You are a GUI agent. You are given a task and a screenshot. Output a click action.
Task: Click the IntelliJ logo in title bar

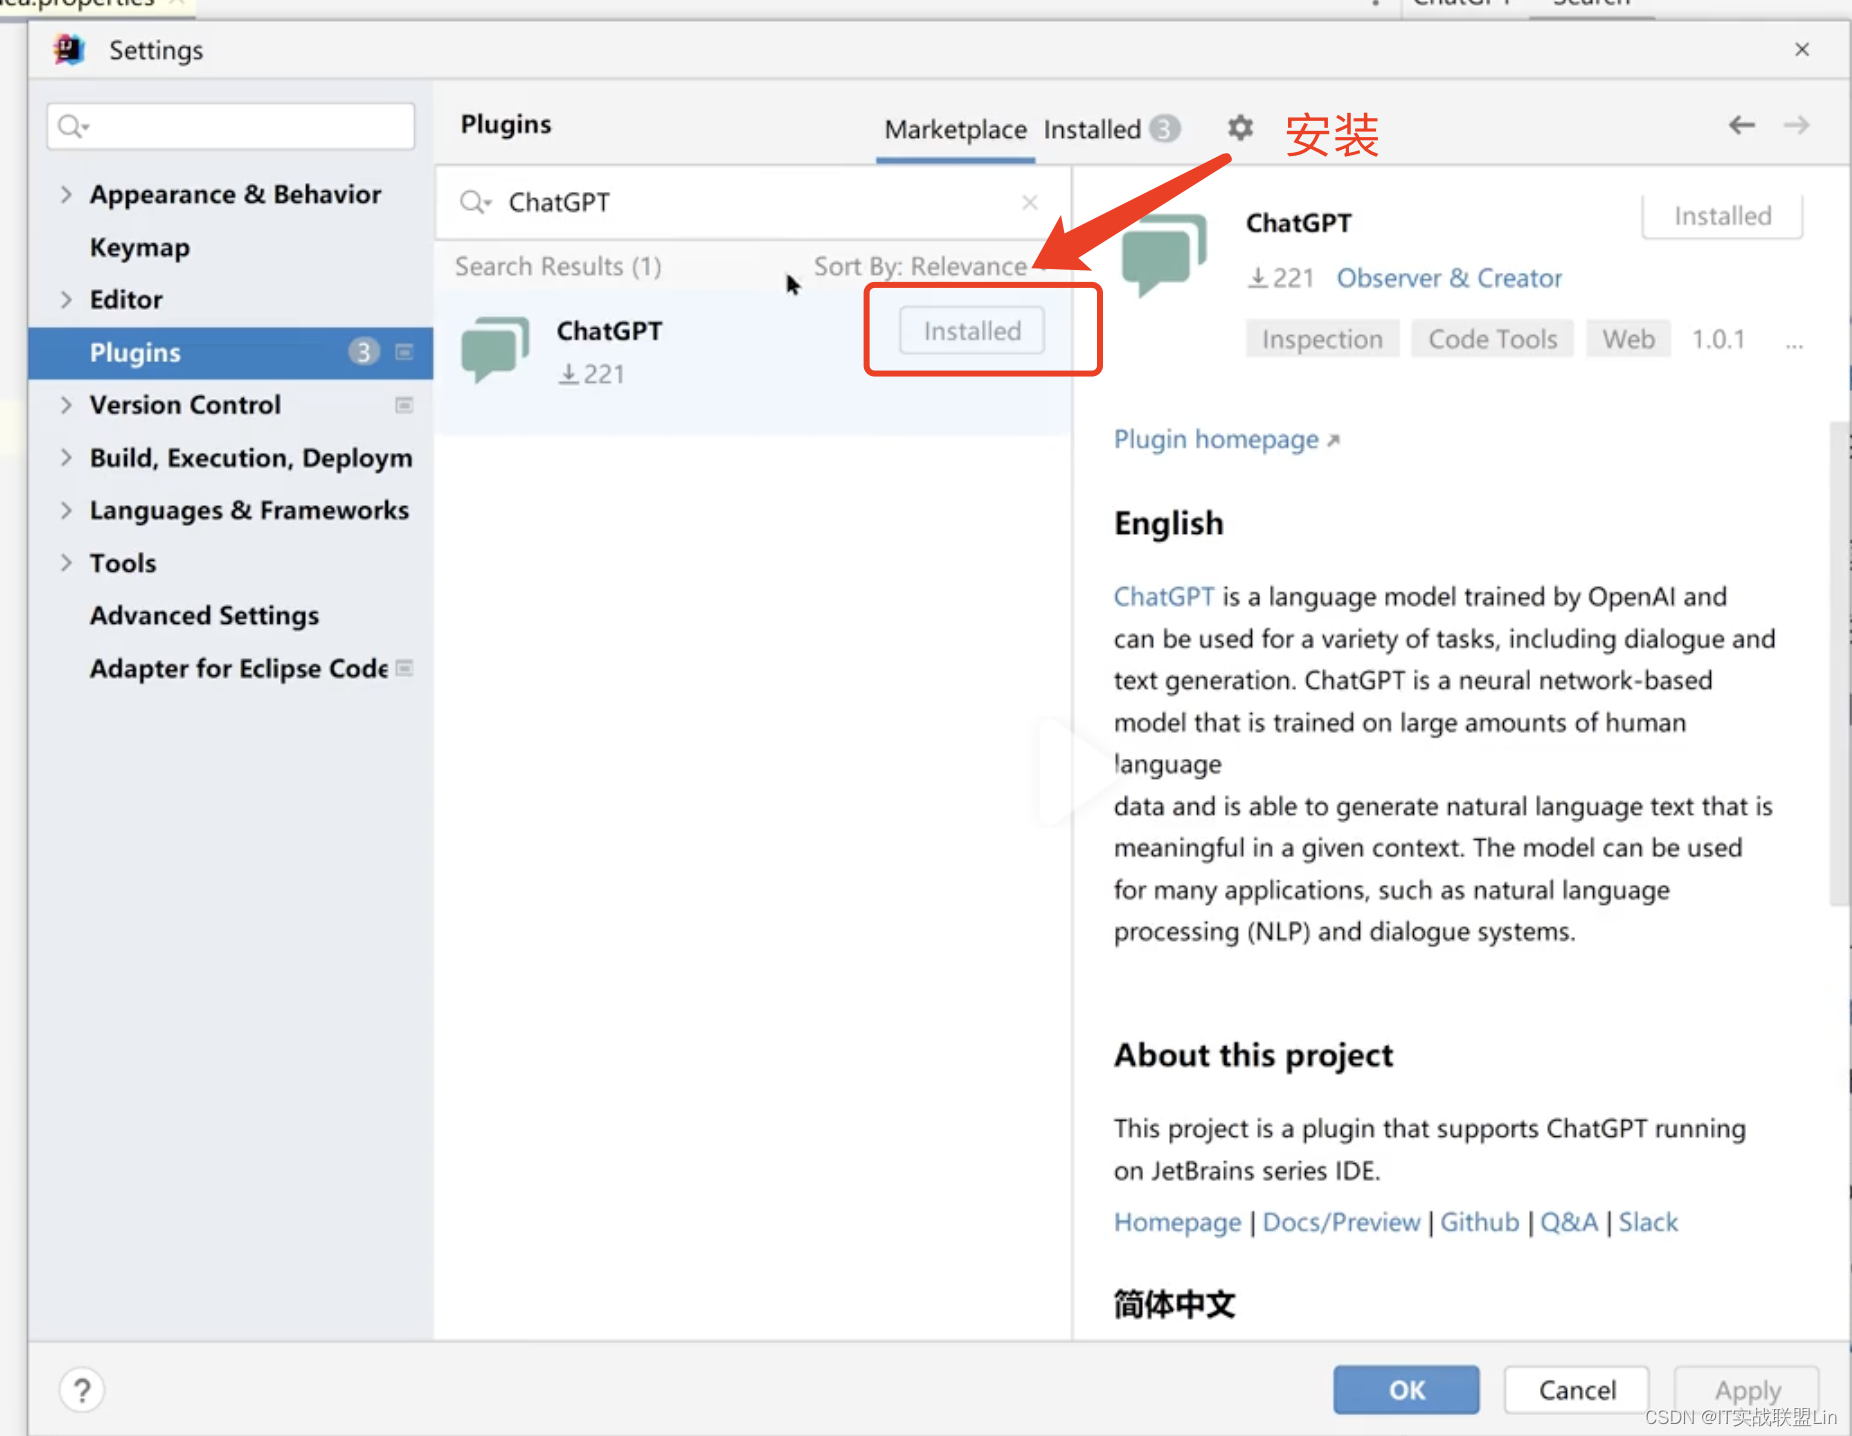point(69,50)
